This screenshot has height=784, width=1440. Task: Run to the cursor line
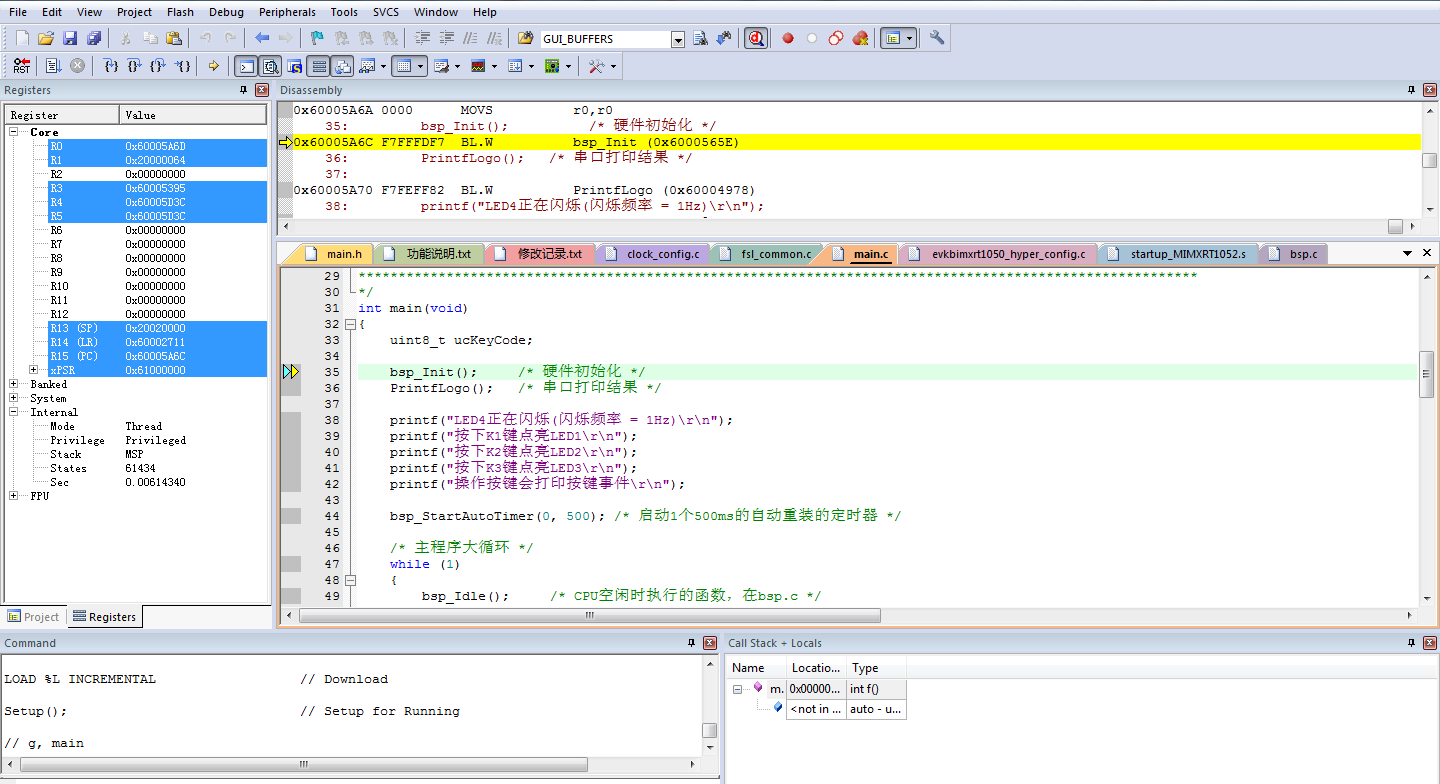[183, 66]
